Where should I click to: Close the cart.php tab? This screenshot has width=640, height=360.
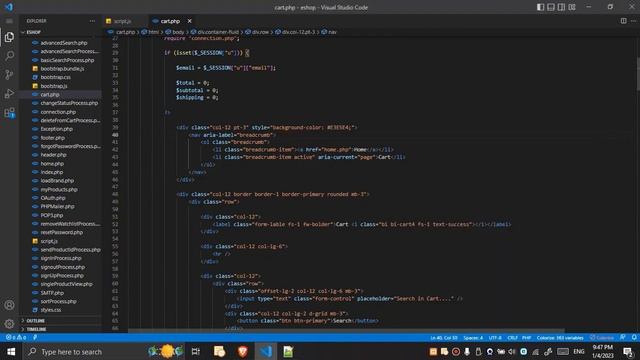[189, 21]
